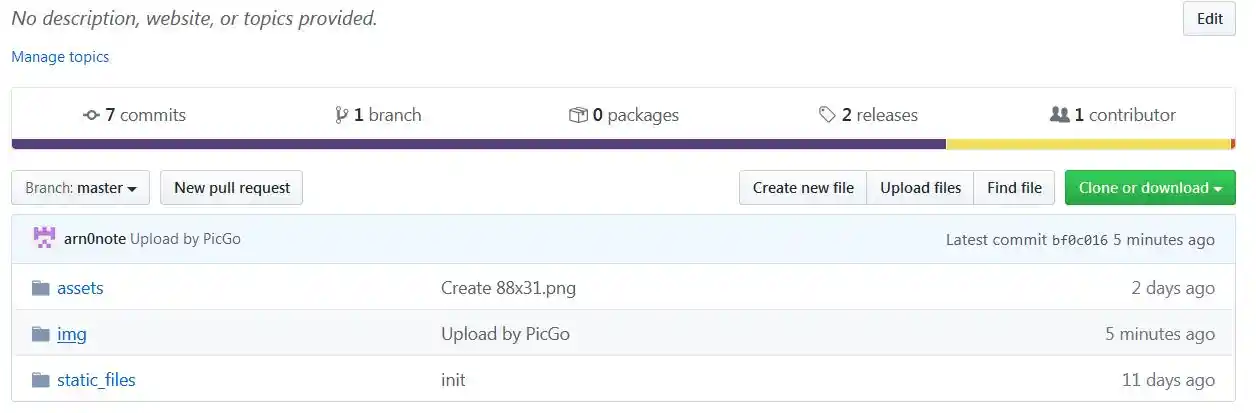Click the Edit description button
Screen dimensions: 1256x413
(x=1209, y=19)
